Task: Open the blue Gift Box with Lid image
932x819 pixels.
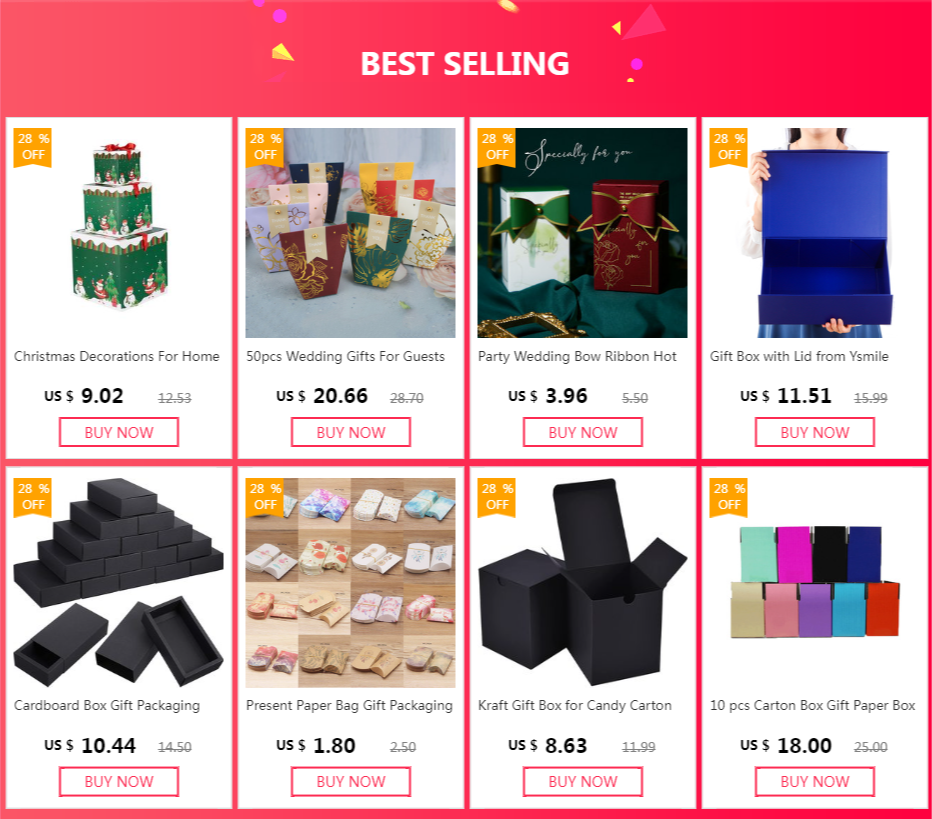Action: [x=814, y=232]
